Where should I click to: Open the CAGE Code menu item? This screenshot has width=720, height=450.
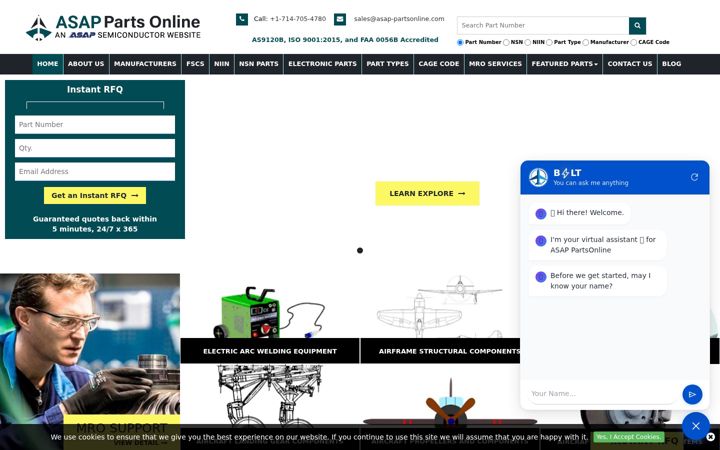point(439,64)
